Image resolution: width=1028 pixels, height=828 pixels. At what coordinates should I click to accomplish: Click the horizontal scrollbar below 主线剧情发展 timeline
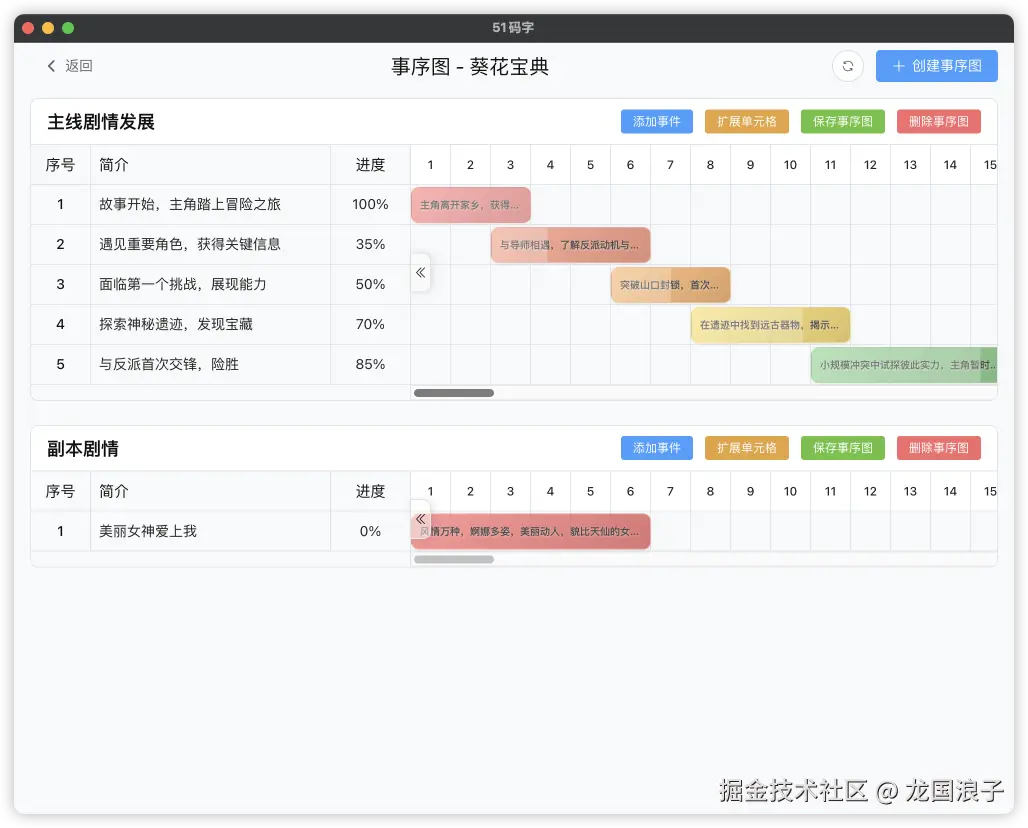(453, 393)
